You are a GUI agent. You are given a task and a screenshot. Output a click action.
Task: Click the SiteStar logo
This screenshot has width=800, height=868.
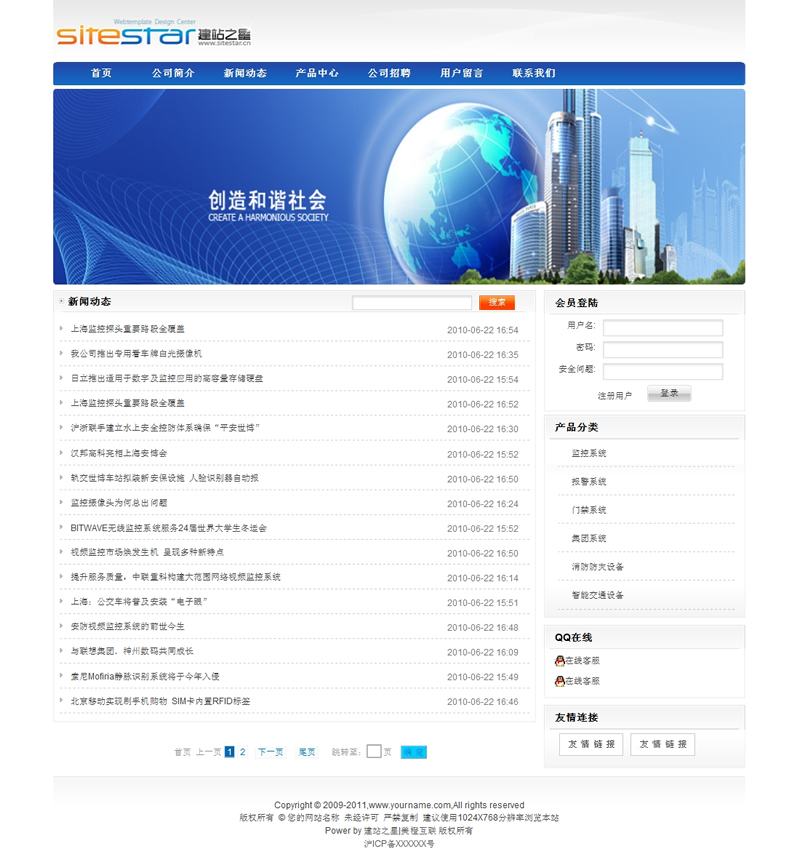(152, 35)
